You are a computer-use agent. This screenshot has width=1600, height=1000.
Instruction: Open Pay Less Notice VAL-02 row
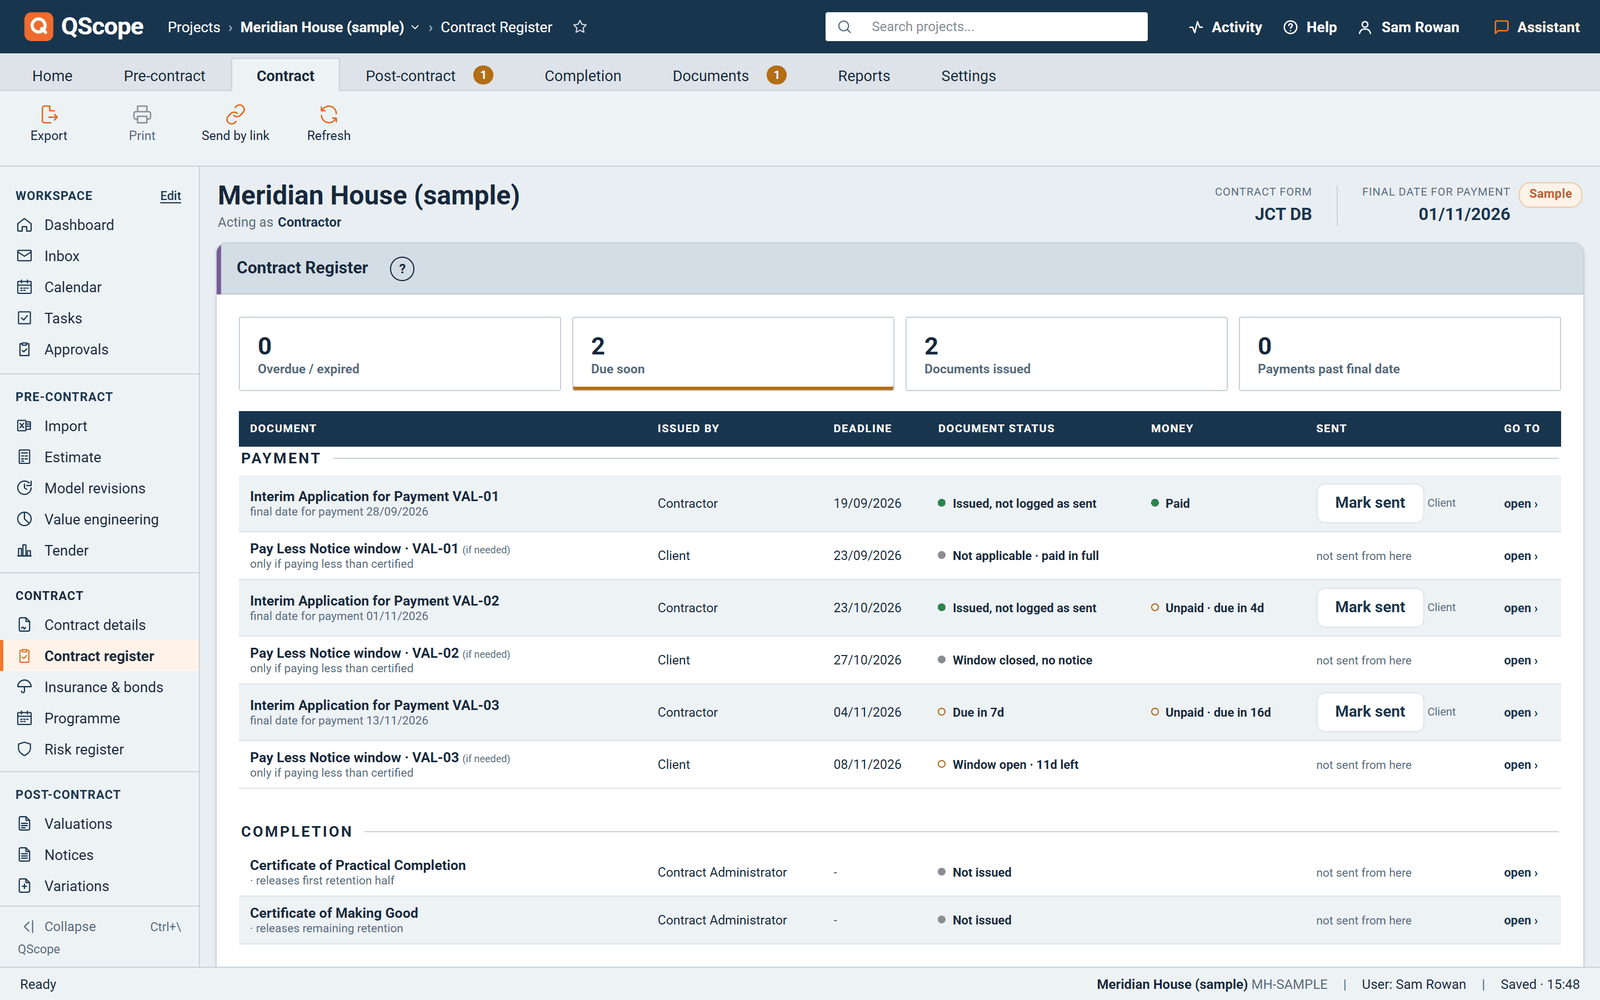coord(1520,661)
